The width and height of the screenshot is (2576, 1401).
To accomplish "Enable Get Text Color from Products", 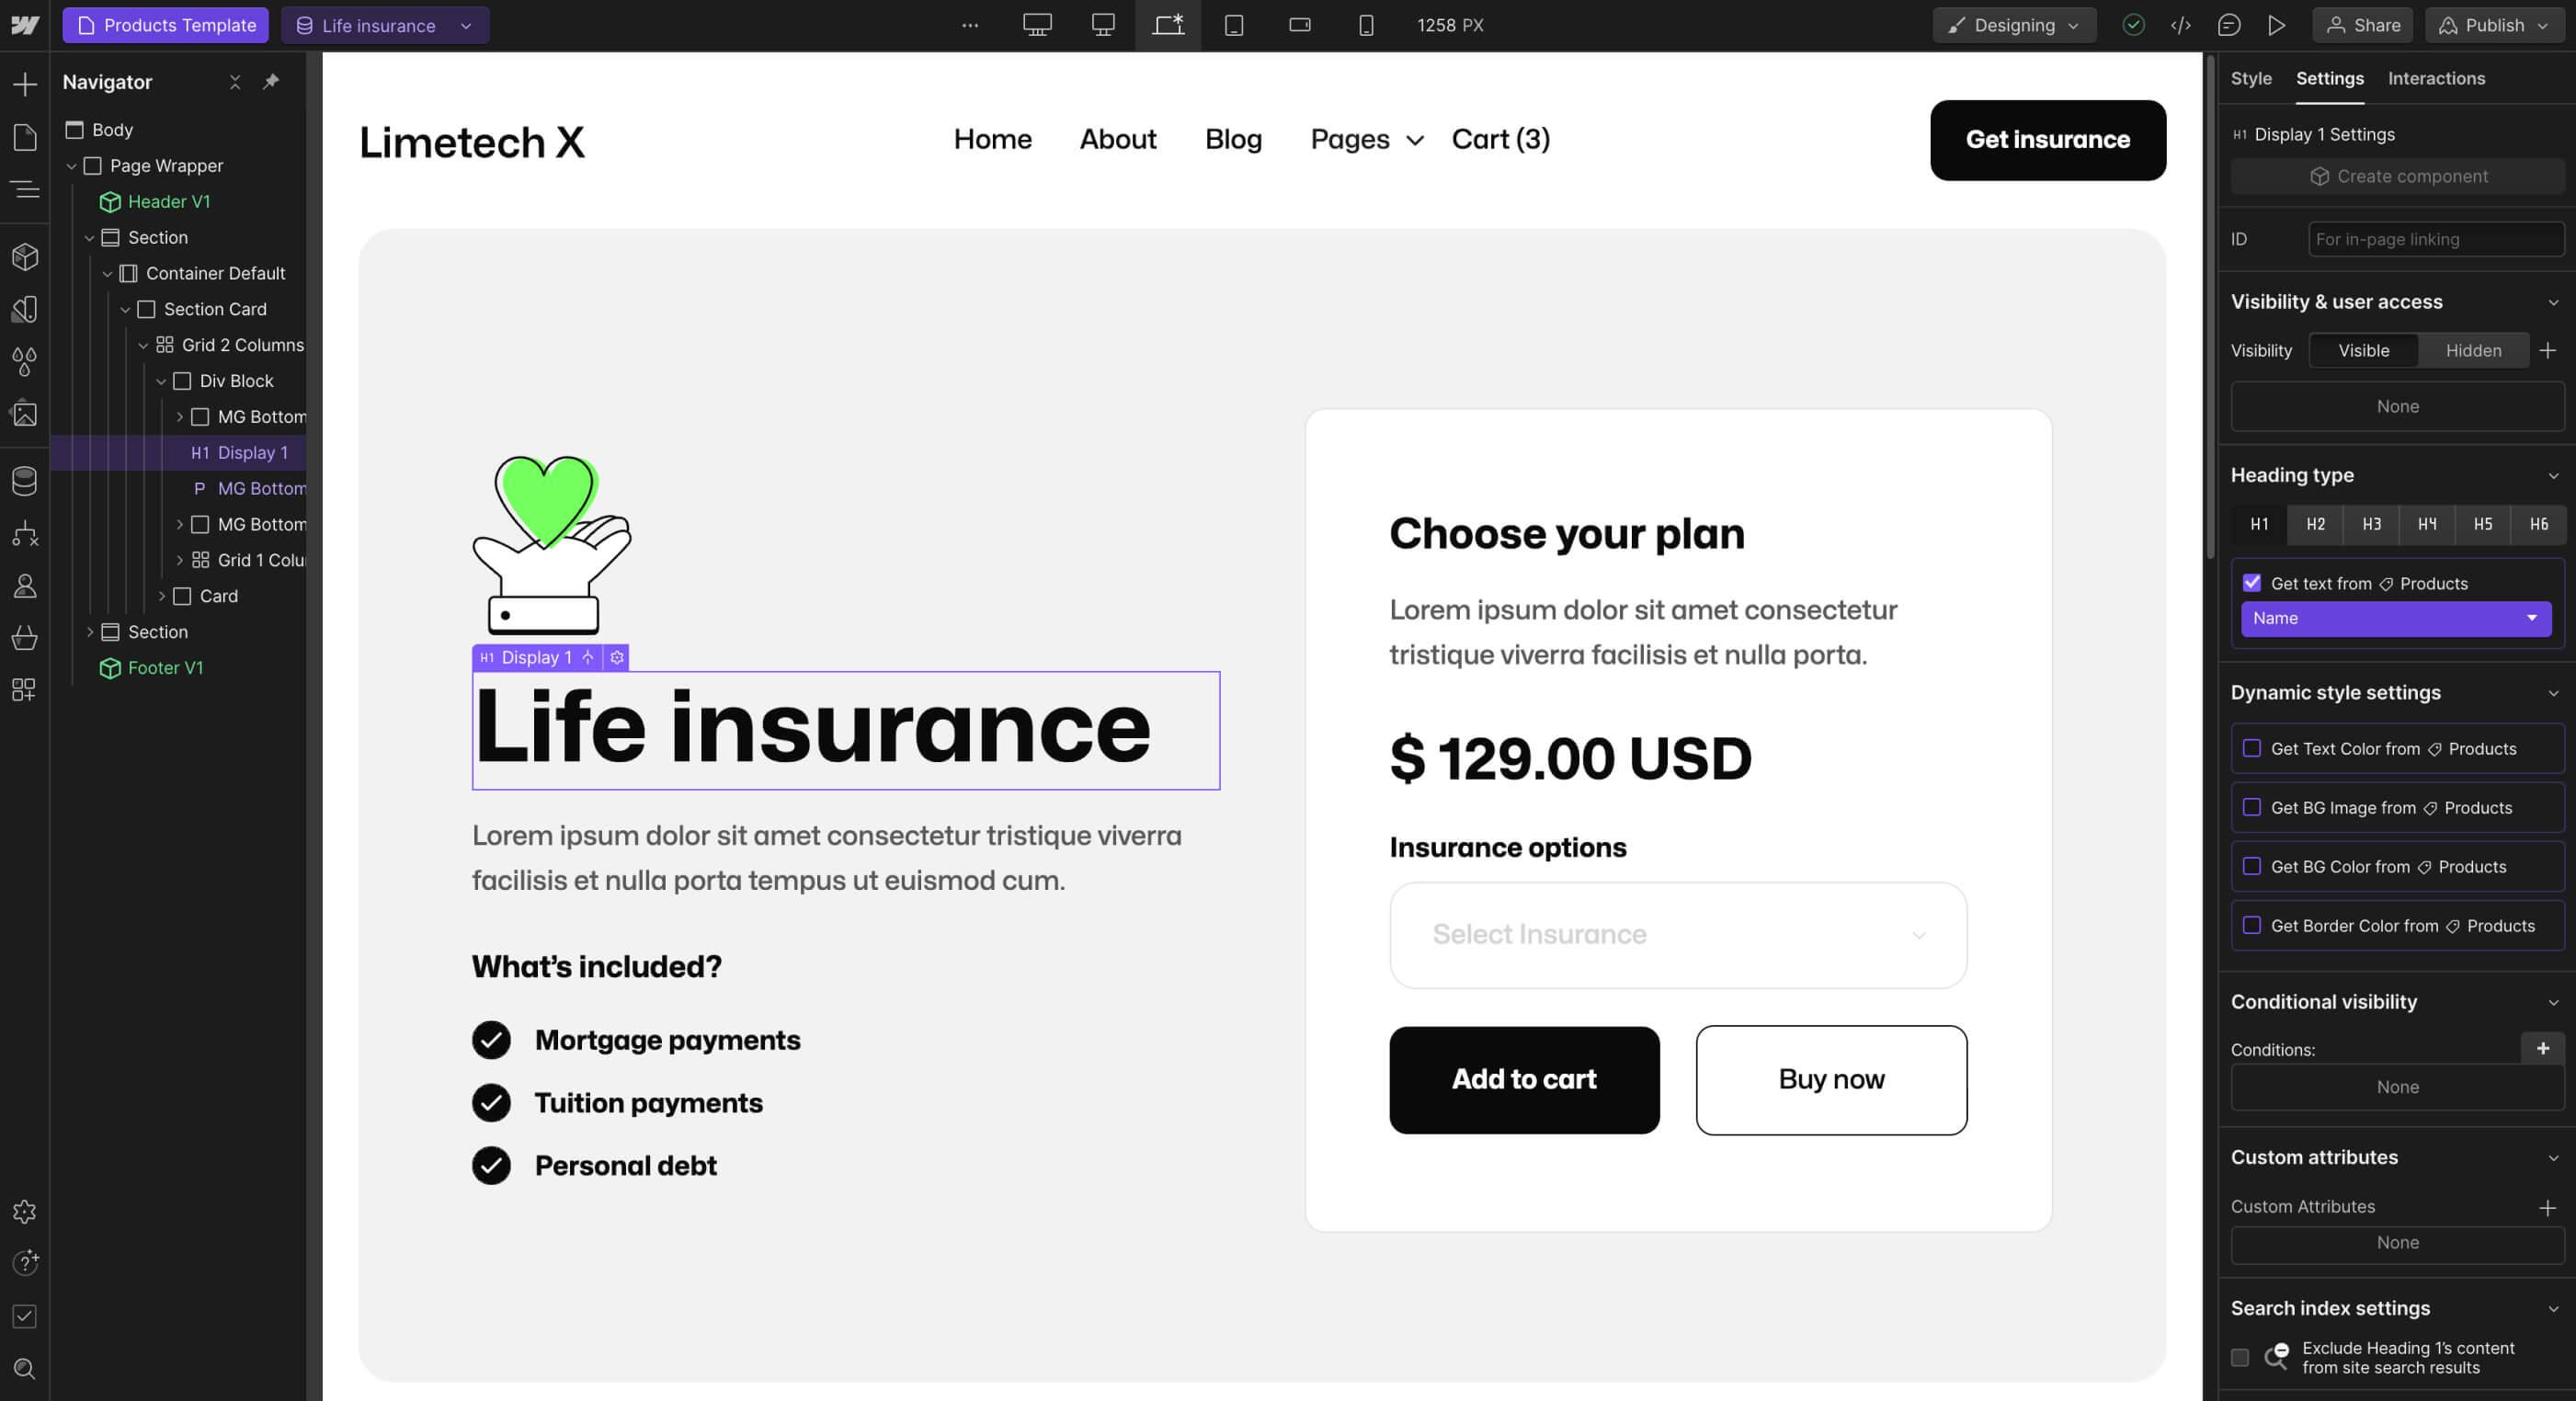I will 2252,748.
